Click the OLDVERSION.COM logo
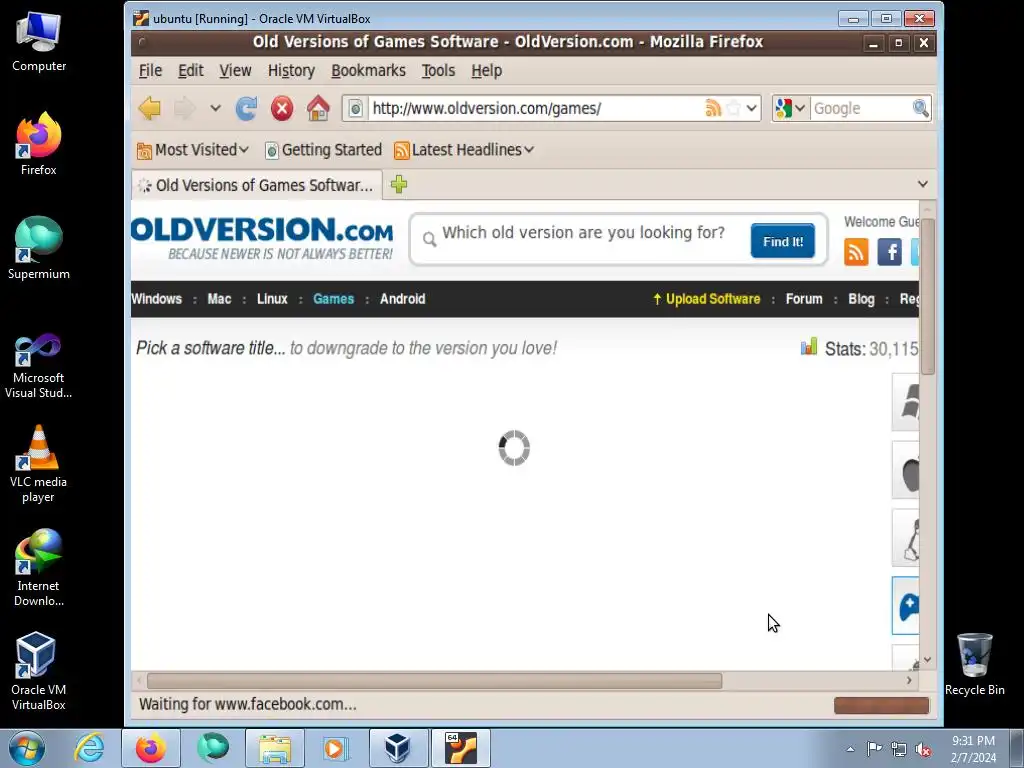 coord(262,238)
